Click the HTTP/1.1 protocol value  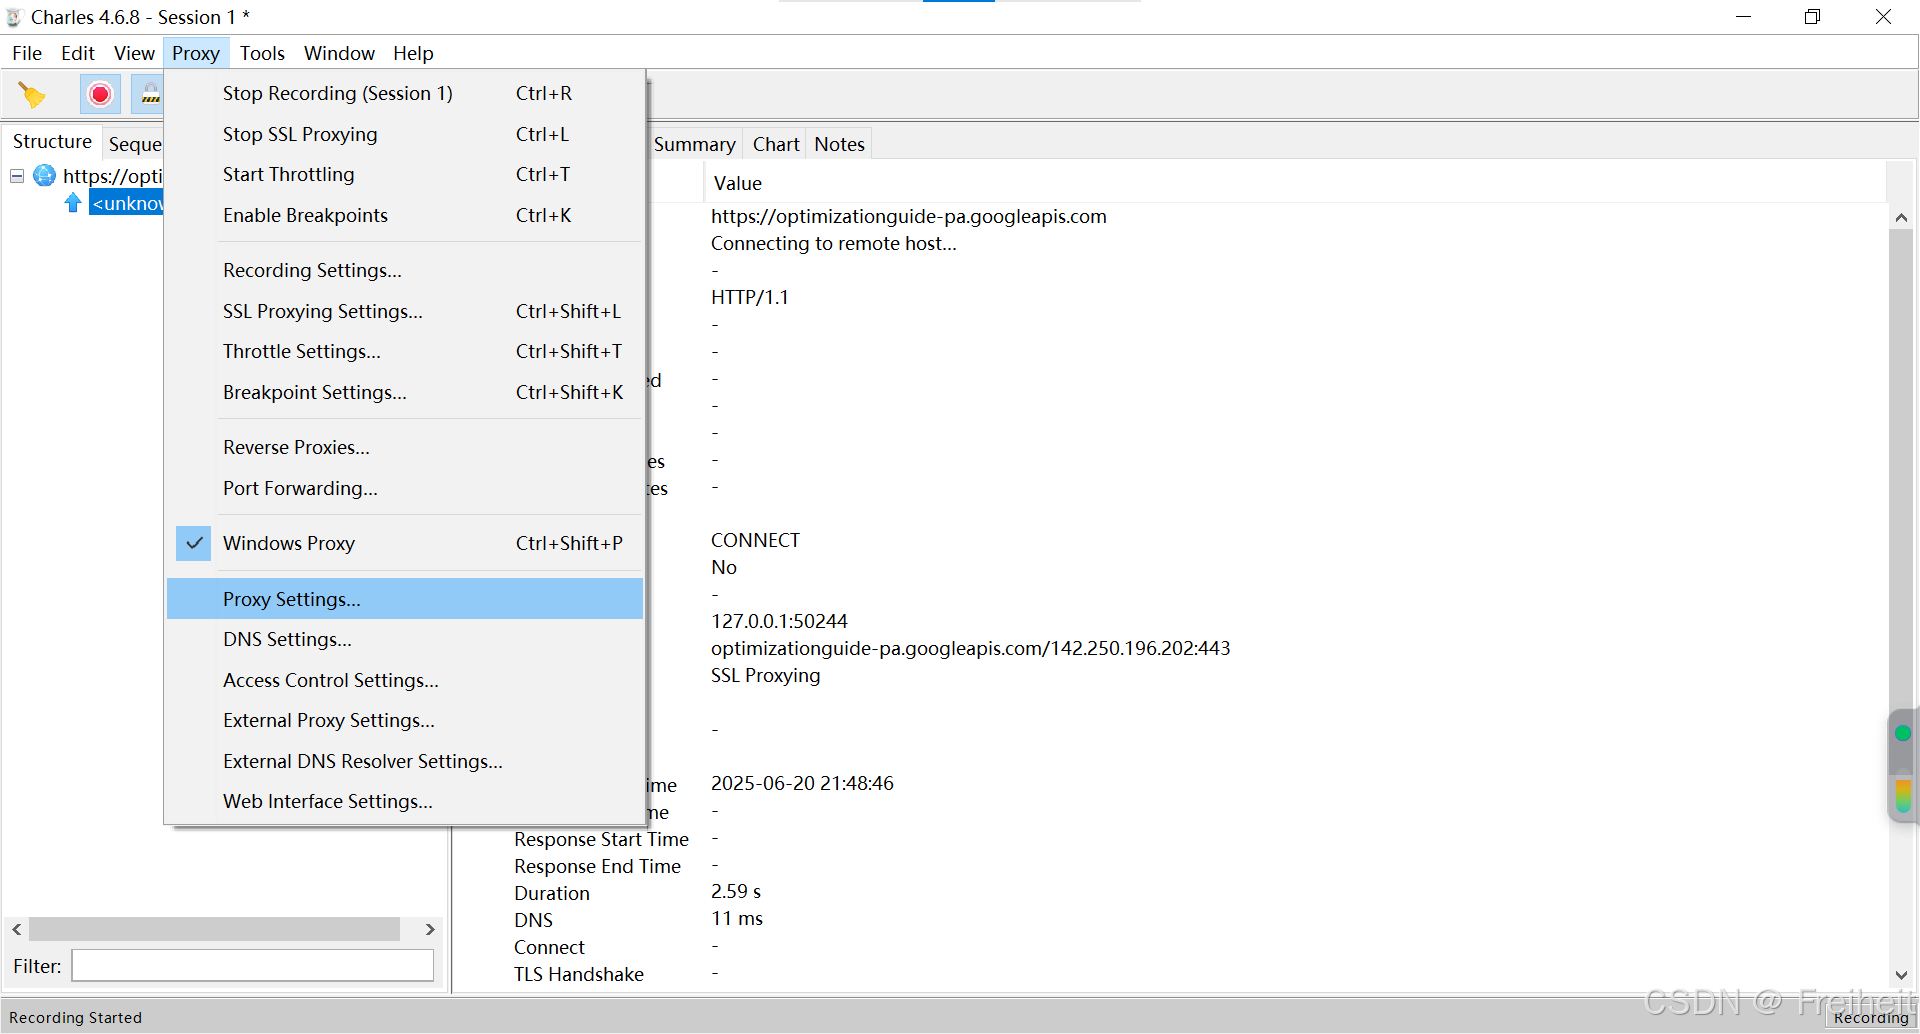750,297
